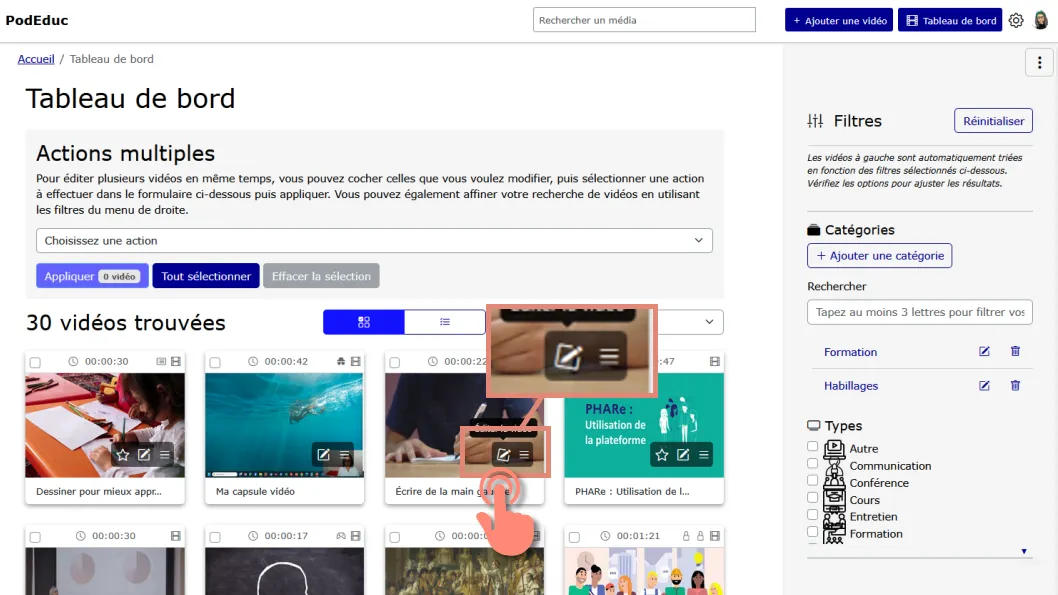Go to Accueil via the breadcrumb

[36, 59]
